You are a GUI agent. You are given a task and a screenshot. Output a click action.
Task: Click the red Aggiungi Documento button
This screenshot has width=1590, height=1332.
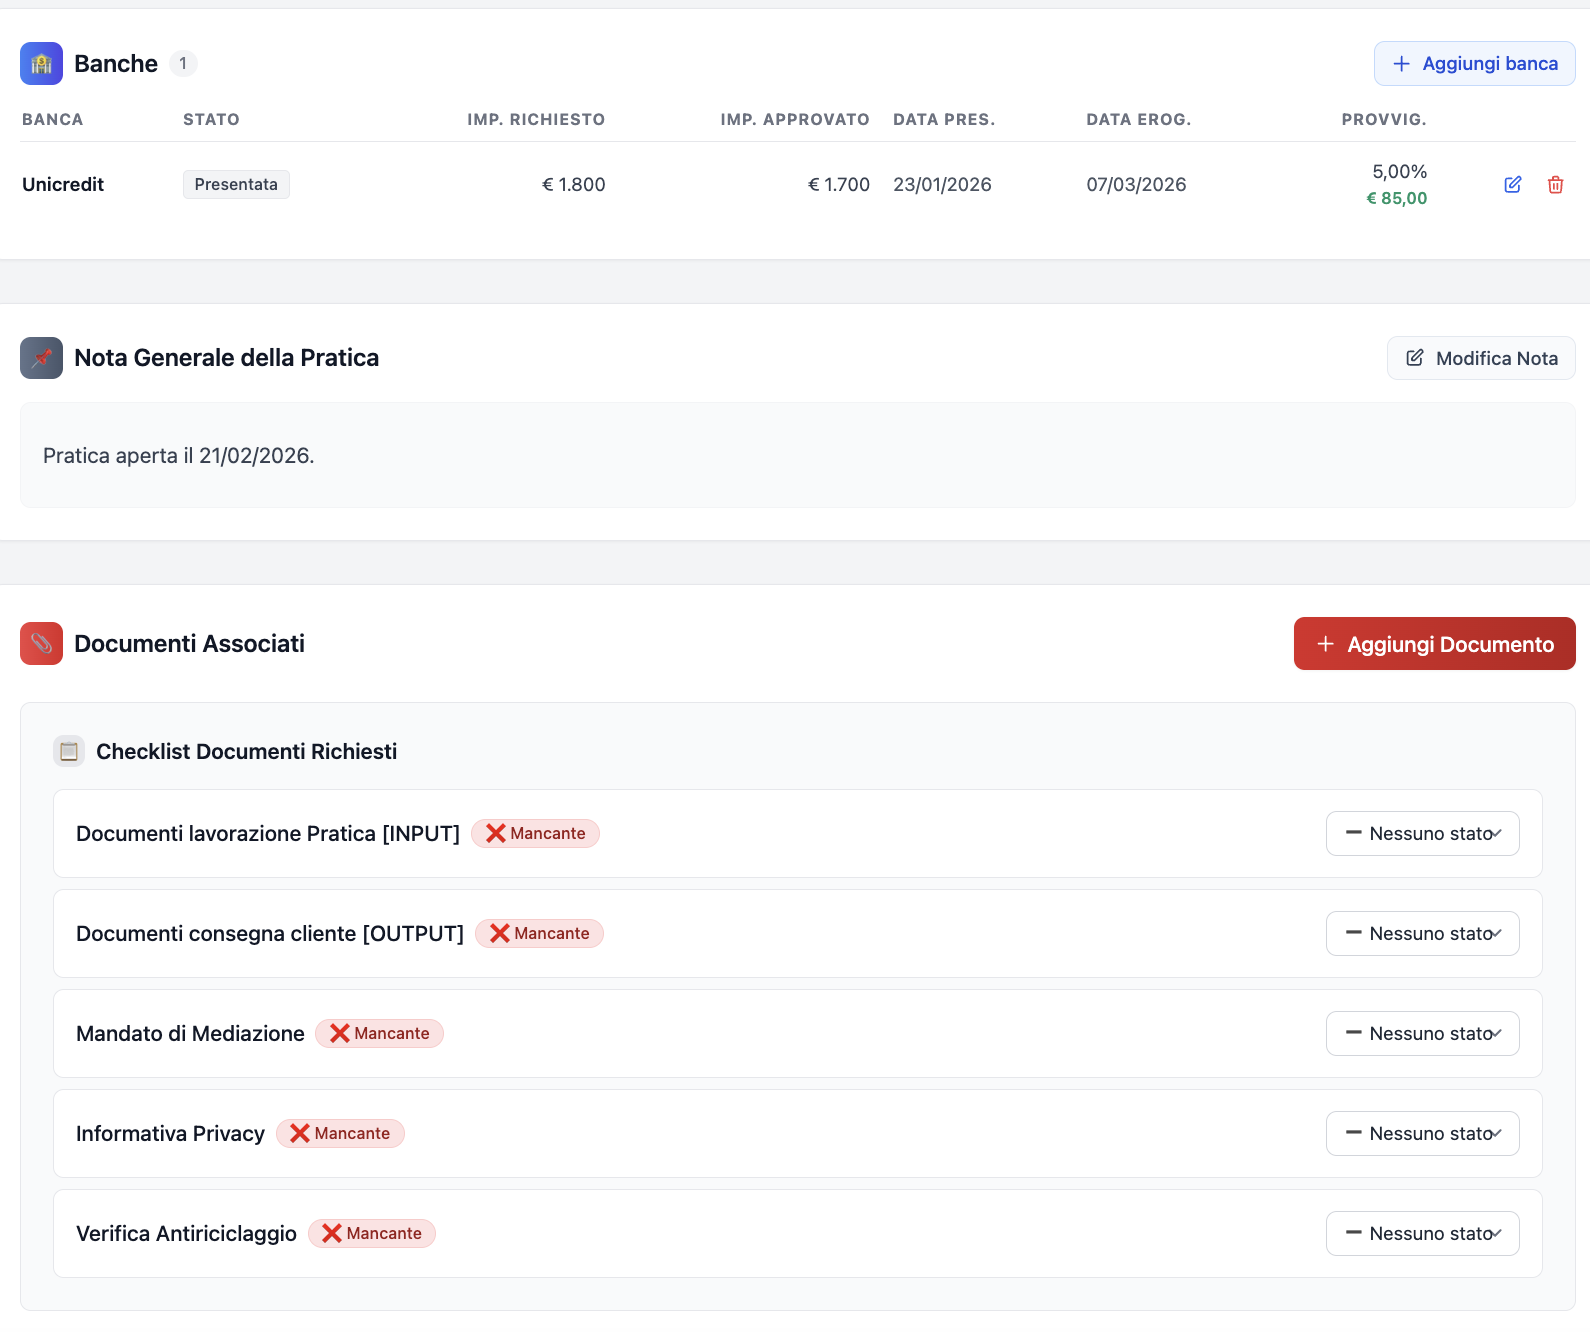(x=1434, y=644)
